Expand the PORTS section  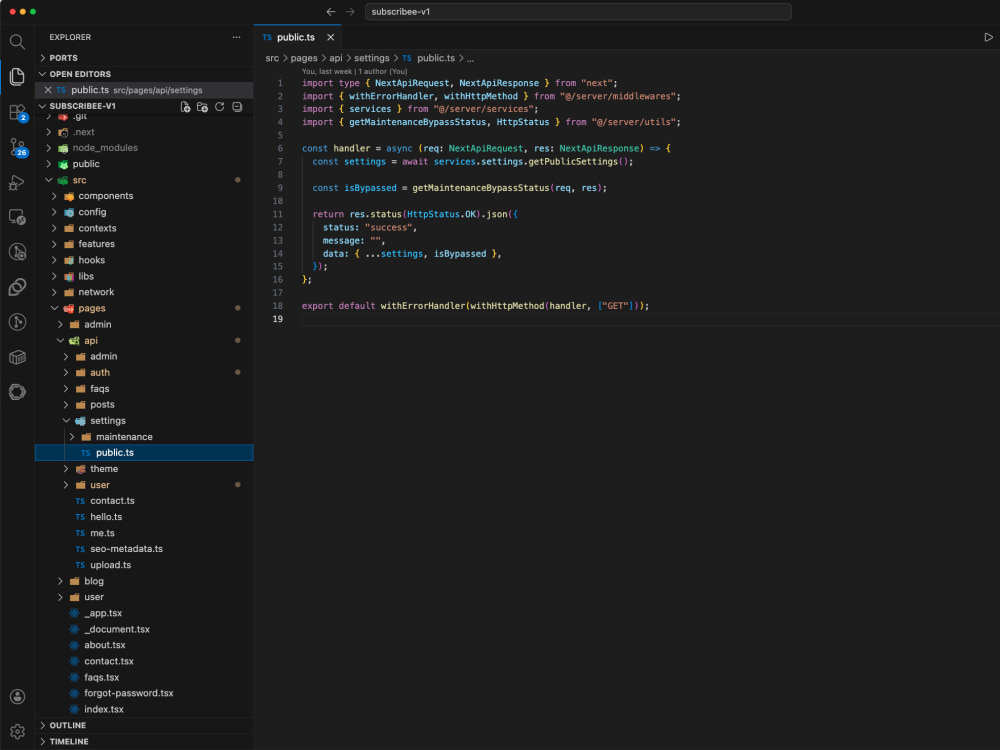(144, 58)
